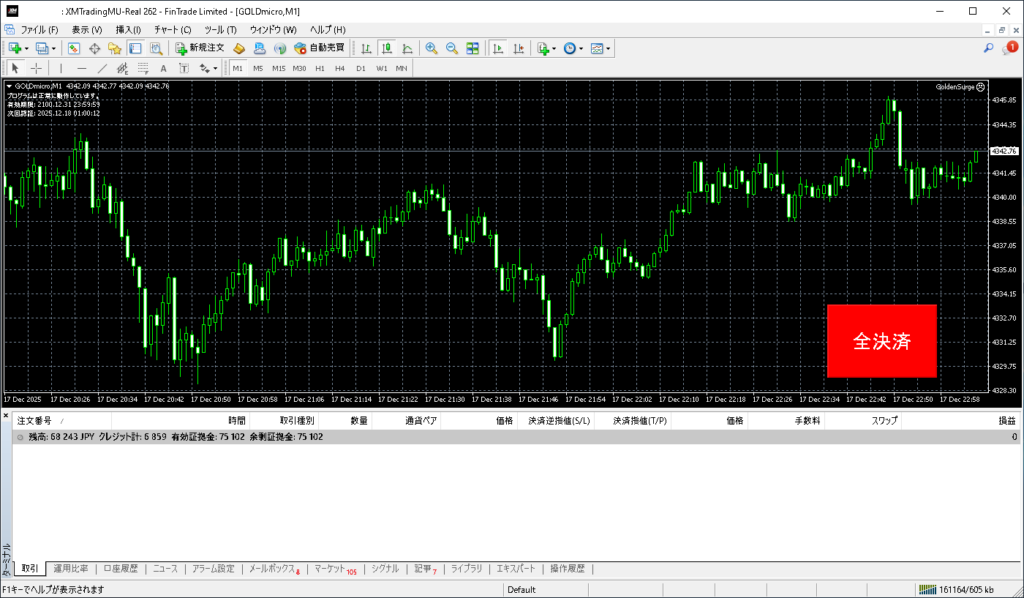Switch chart to H4 timeframe
The height and width of the screenshot is (598, 1024).
tap(340, 69)
